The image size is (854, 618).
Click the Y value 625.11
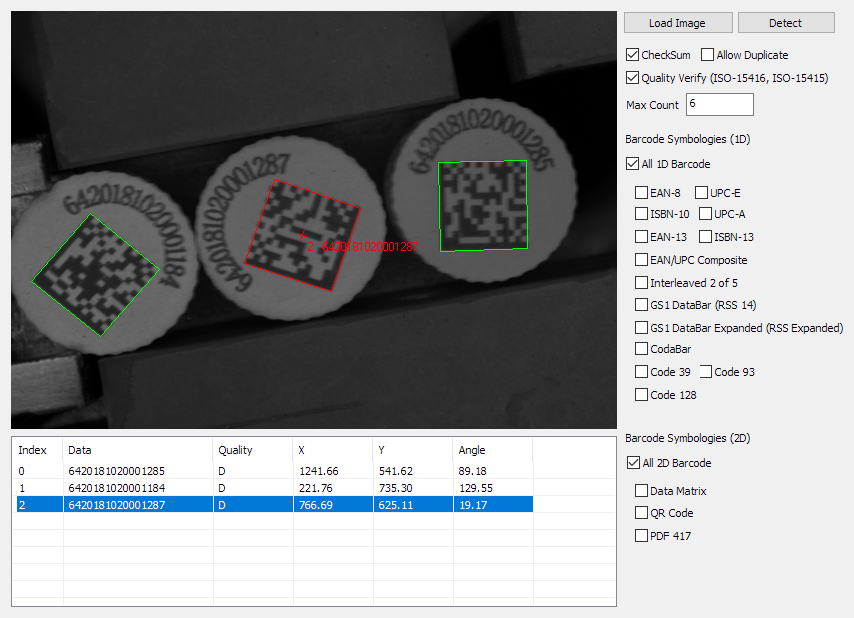point(396,505)
